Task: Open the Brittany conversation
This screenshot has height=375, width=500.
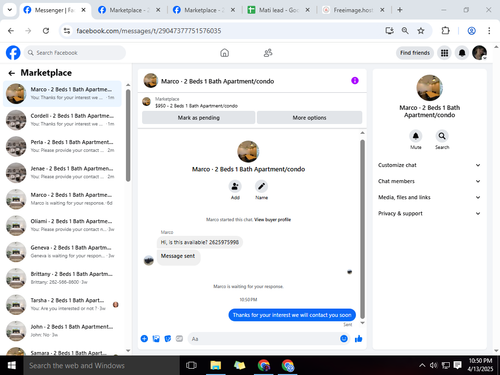Action: point(62,278)
